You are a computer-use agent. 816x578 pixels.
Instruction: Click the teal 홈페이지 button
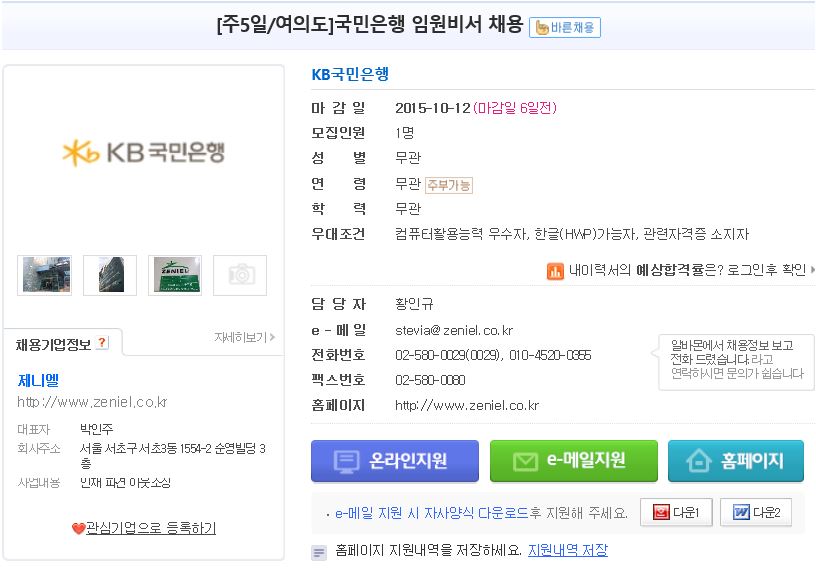pyautogui.click(x=736, y=461)
